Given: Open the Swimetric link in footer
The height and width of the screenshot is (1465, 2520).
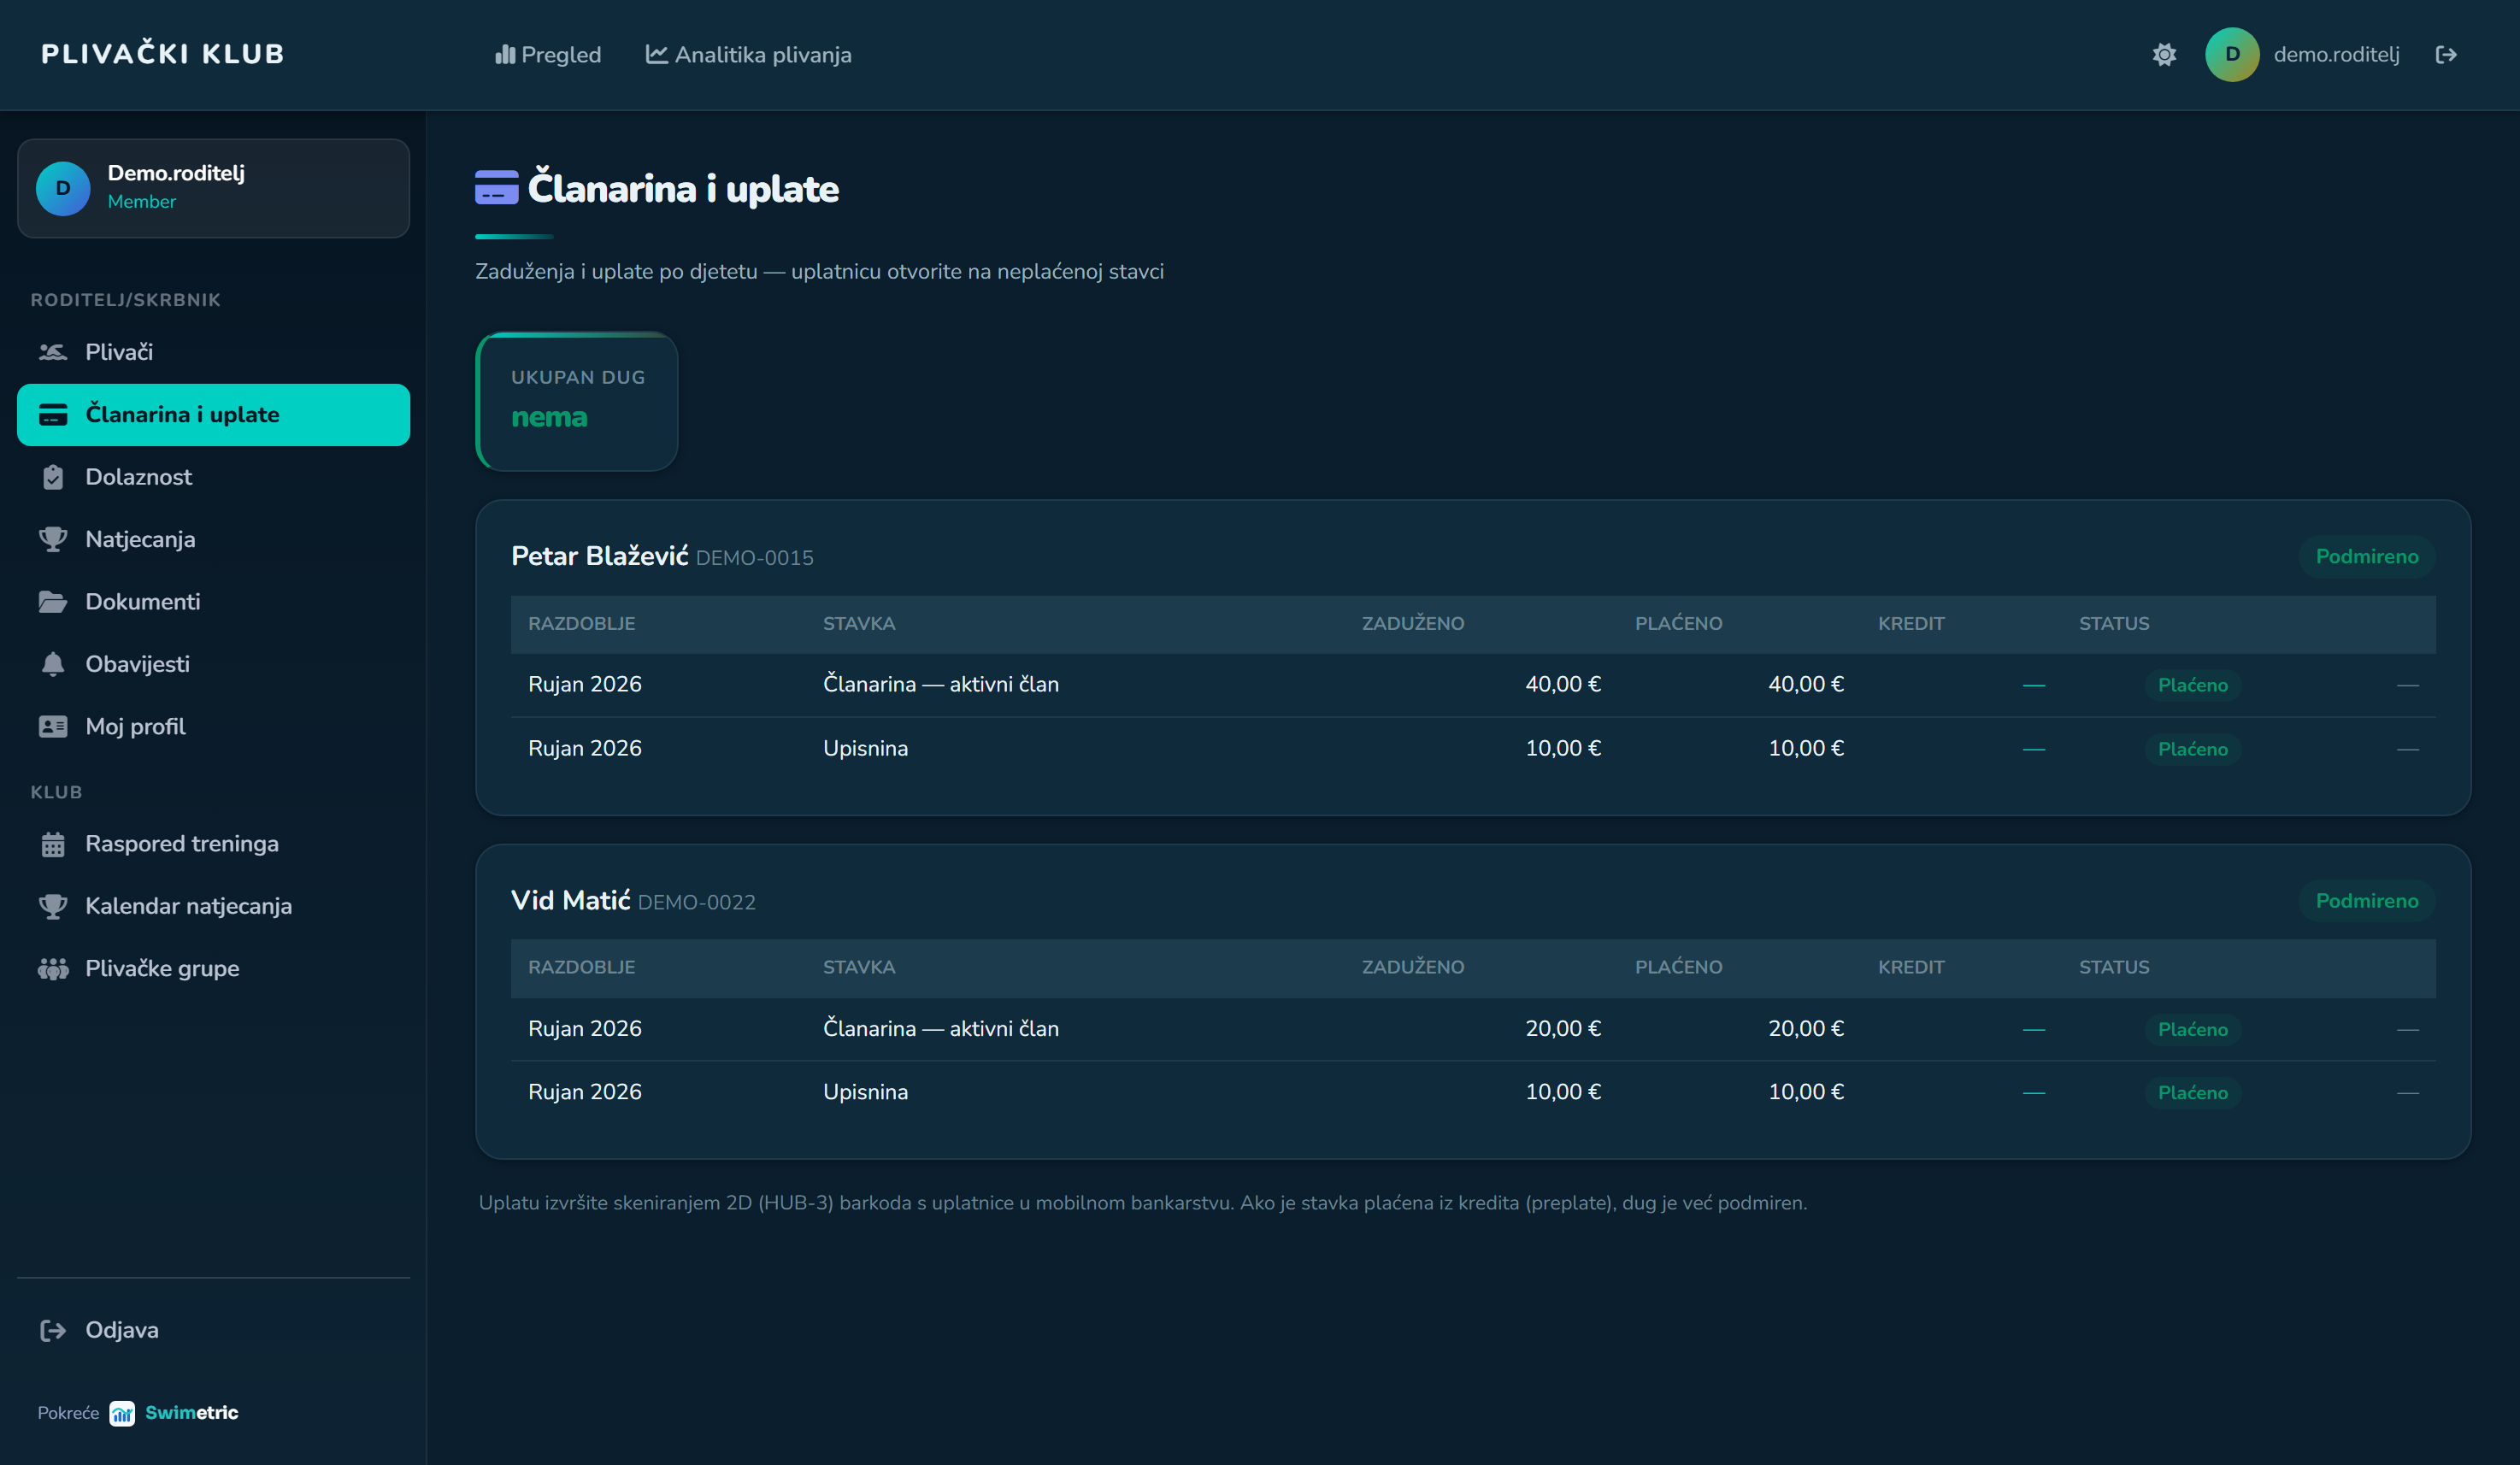Looking at the screenshot, I should point(192,1413).
